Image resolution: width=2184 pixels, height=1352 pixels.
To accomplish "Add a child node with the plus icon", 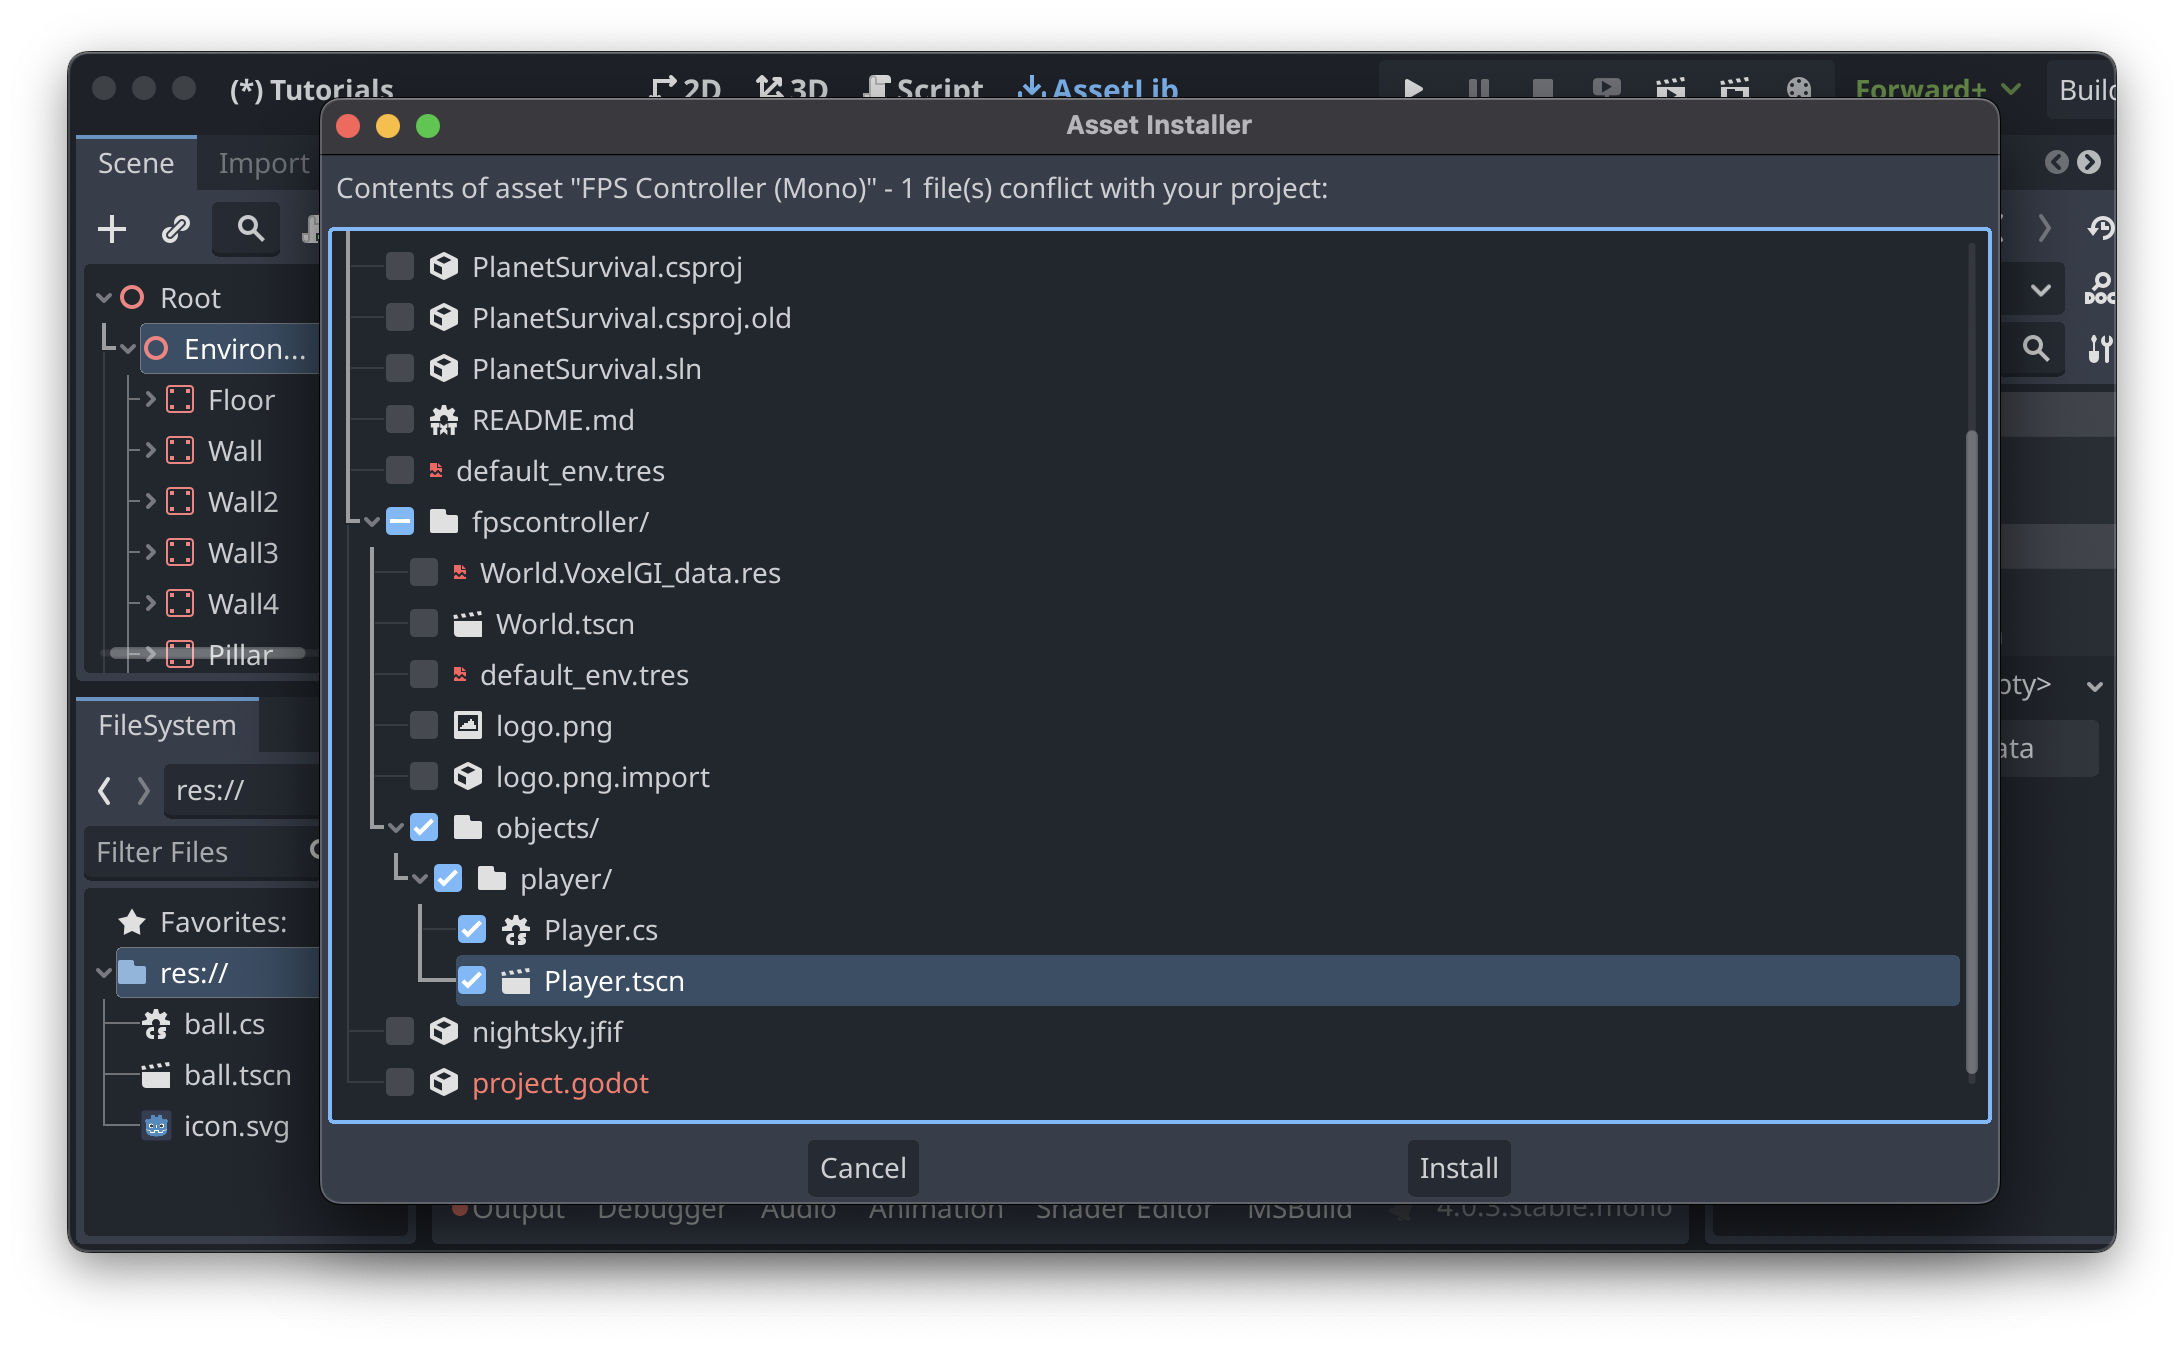I will [111, 228].
